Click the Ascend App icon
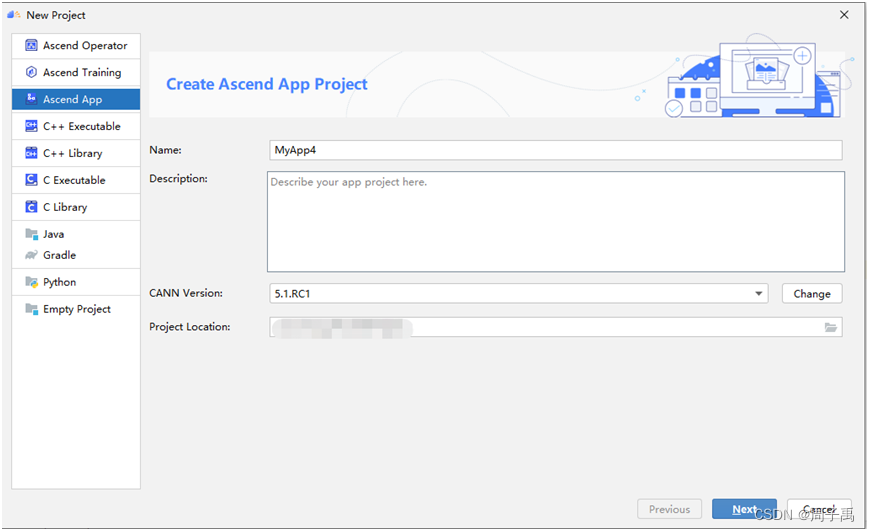The image size is (869, 531). point(32,99)
